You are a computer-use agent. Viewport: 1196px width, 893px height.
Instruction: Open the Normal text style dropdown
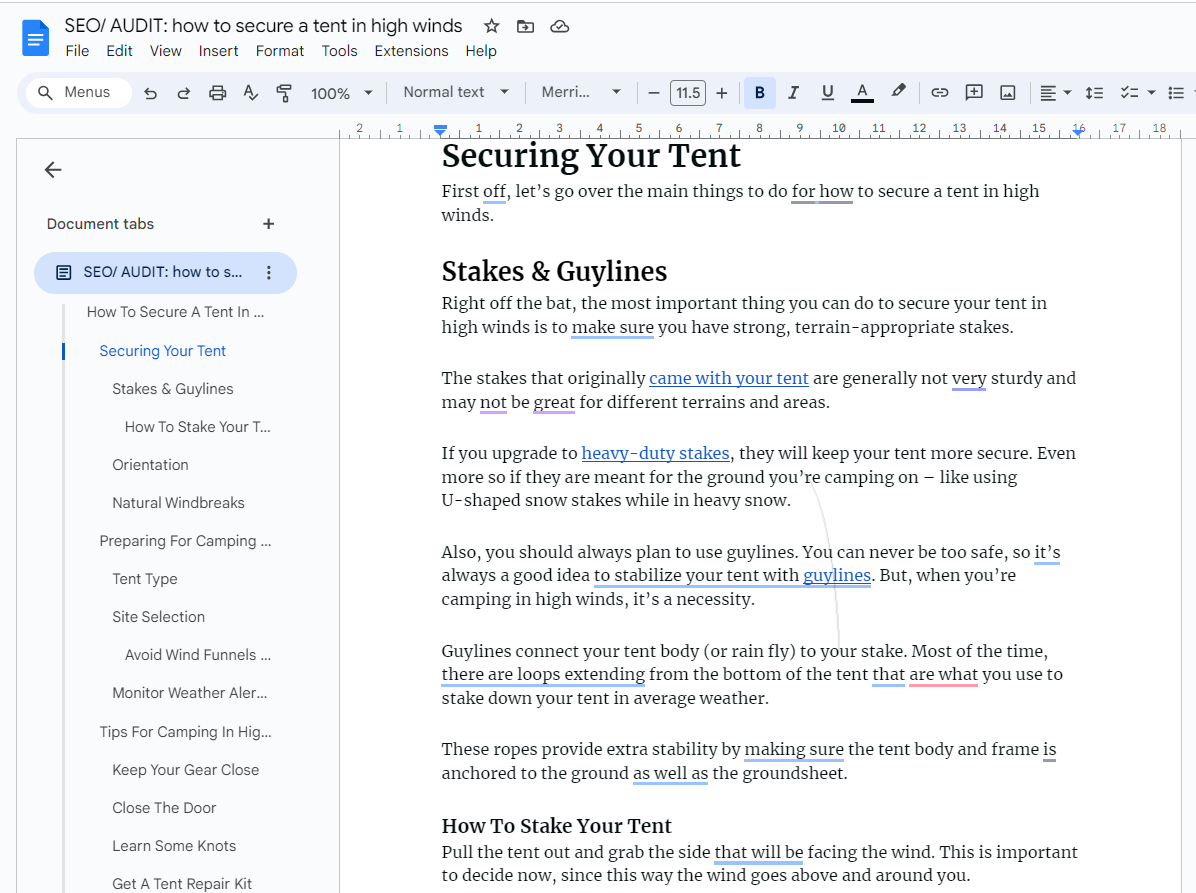pyautogui.click(x=456, y=92)
